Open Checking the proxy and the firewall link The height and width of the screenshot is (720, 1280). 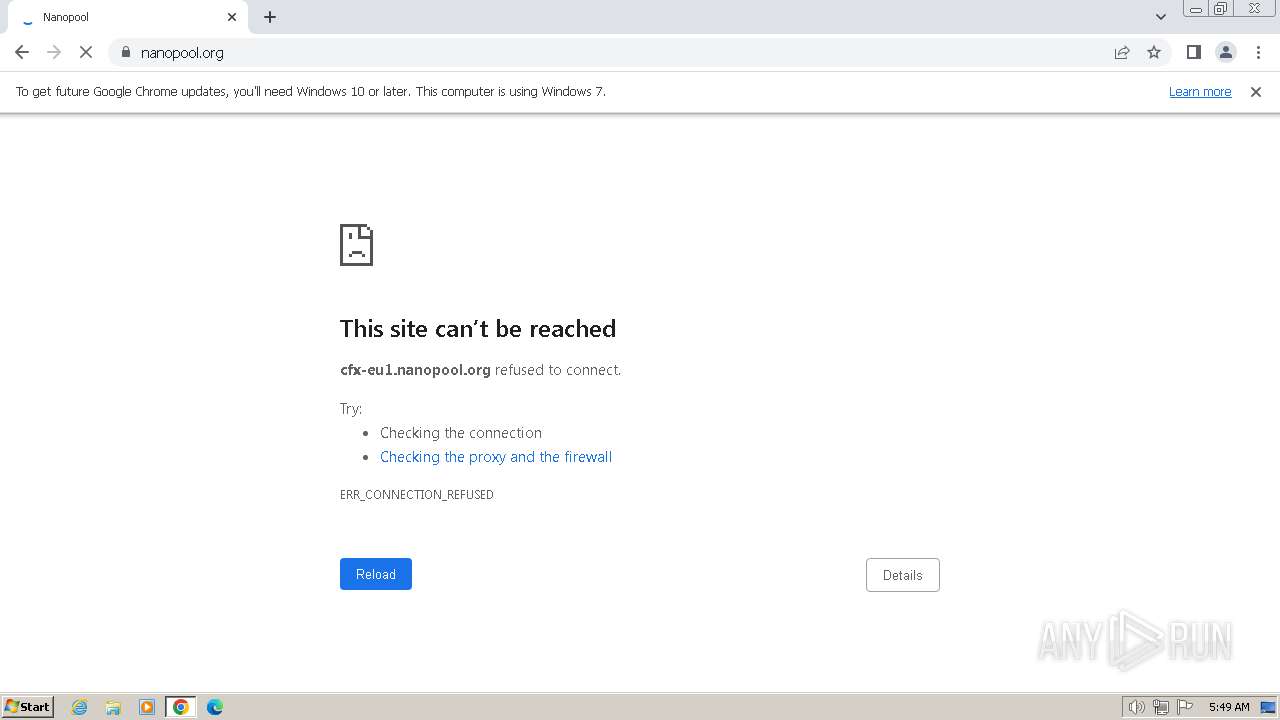[x=496, y=457]
